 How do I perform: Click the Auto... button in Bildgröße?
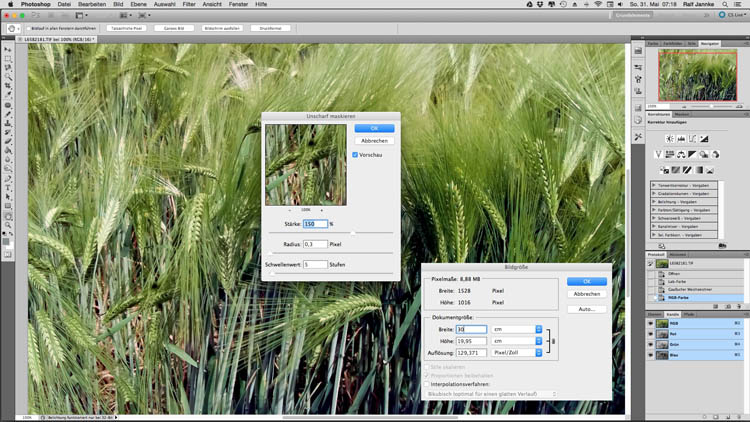pos(586,309)
